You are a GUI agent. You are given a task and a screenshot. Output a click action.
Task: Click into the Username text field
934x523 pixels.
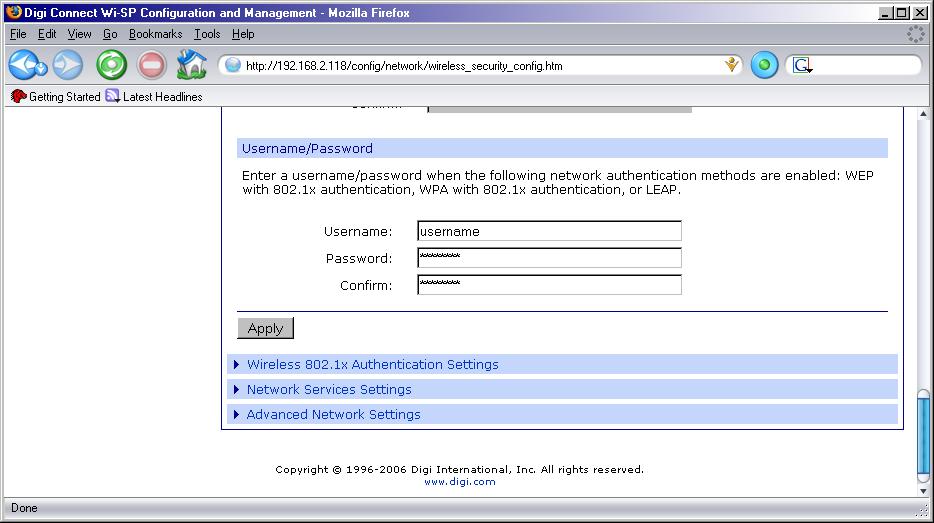549,232
